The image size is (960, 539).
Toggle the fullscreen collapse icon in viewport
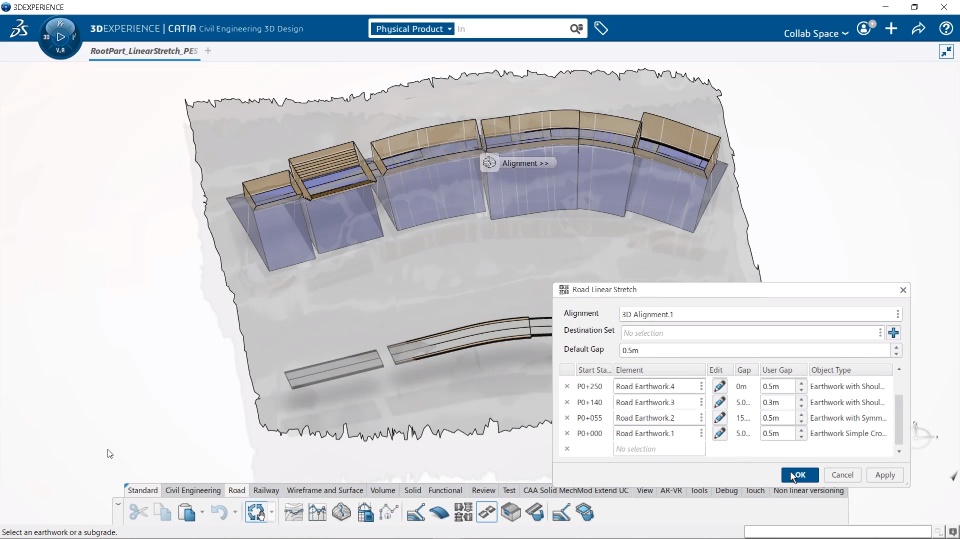coord(946,52)
